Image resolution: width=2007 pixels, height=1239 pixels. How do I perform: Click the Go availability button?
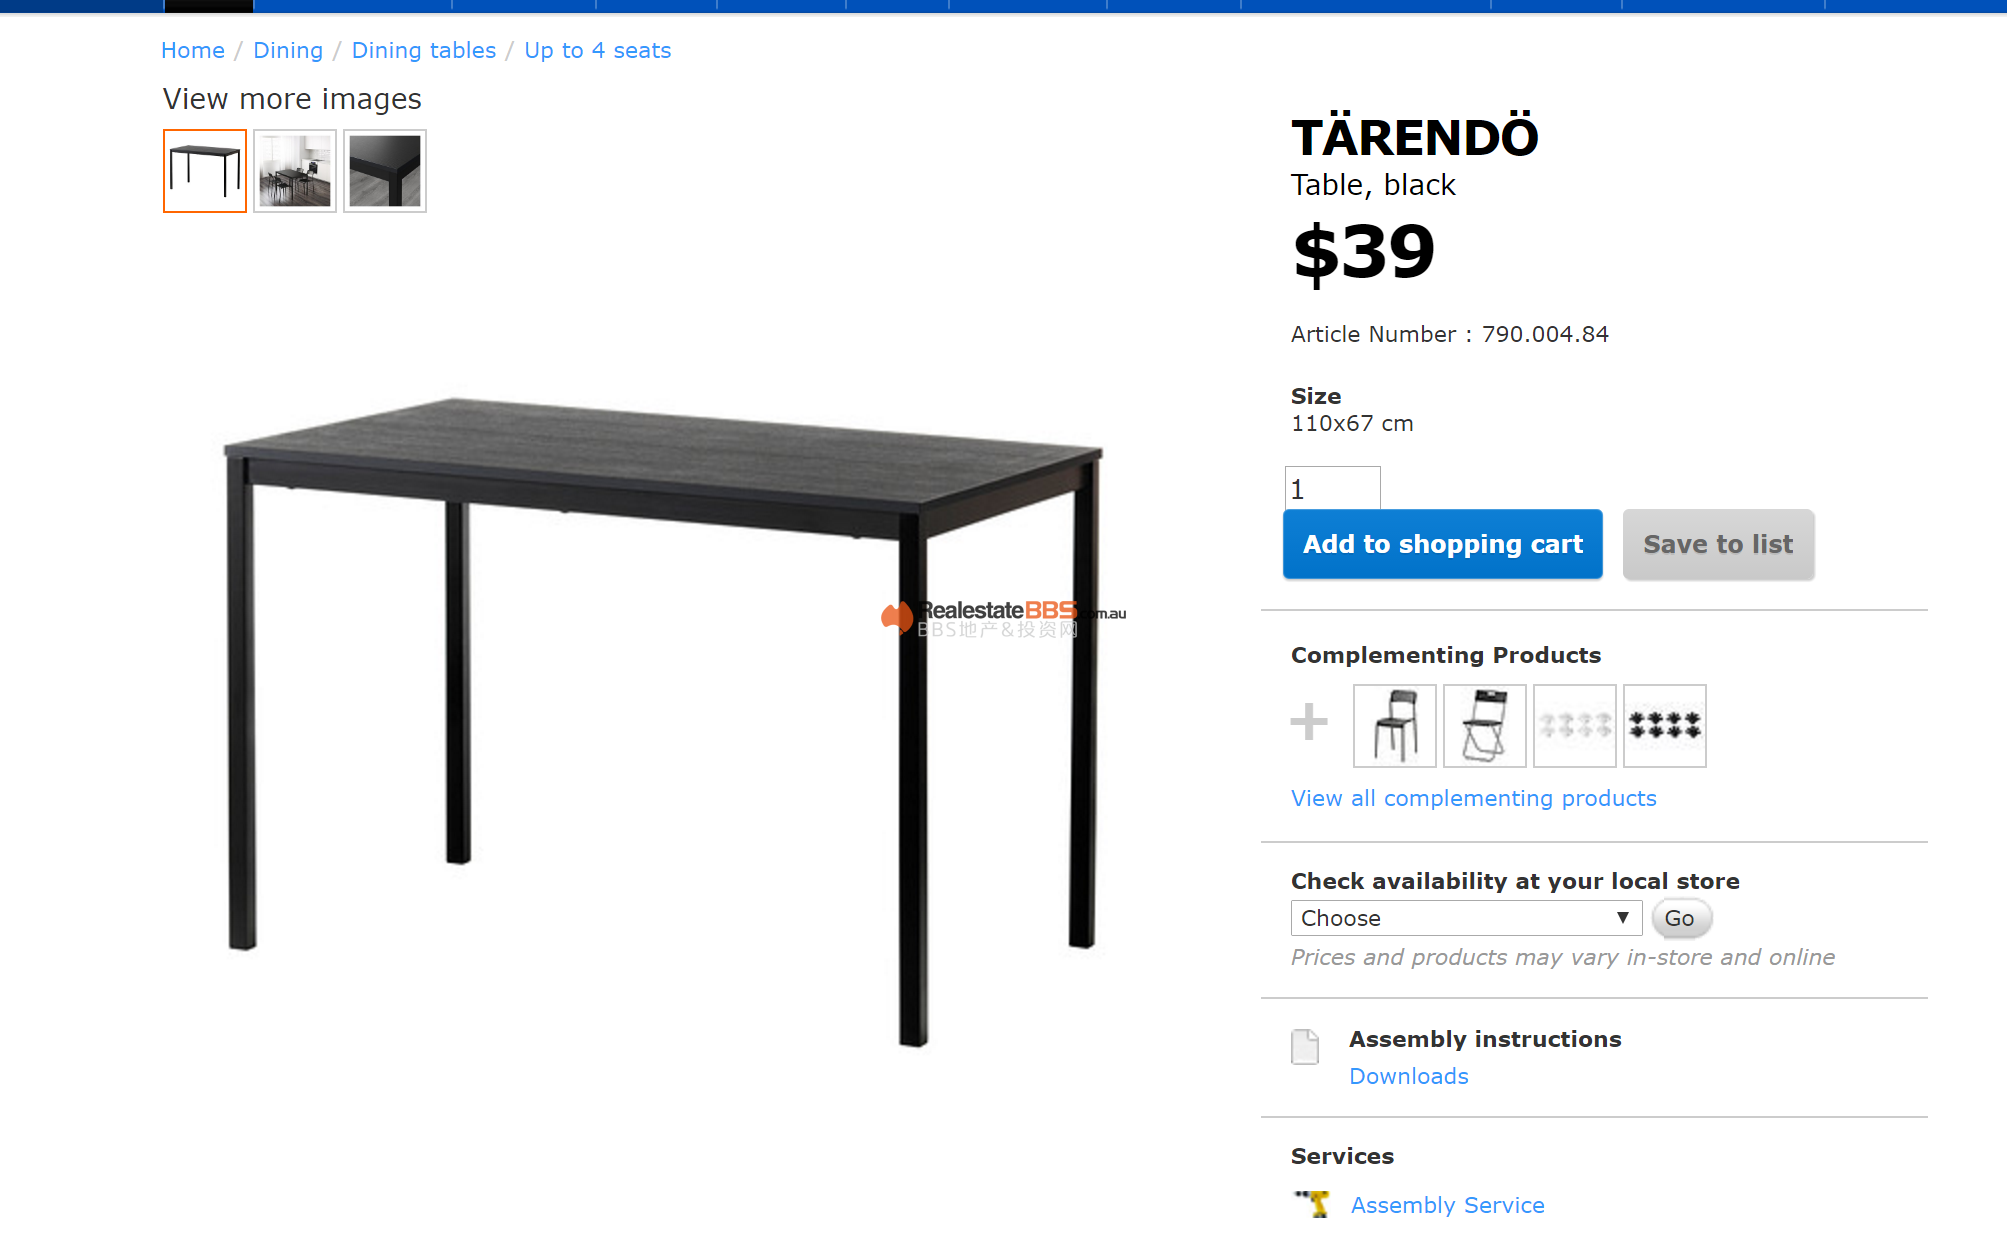pyautogui.click(x=1680, y=918)
